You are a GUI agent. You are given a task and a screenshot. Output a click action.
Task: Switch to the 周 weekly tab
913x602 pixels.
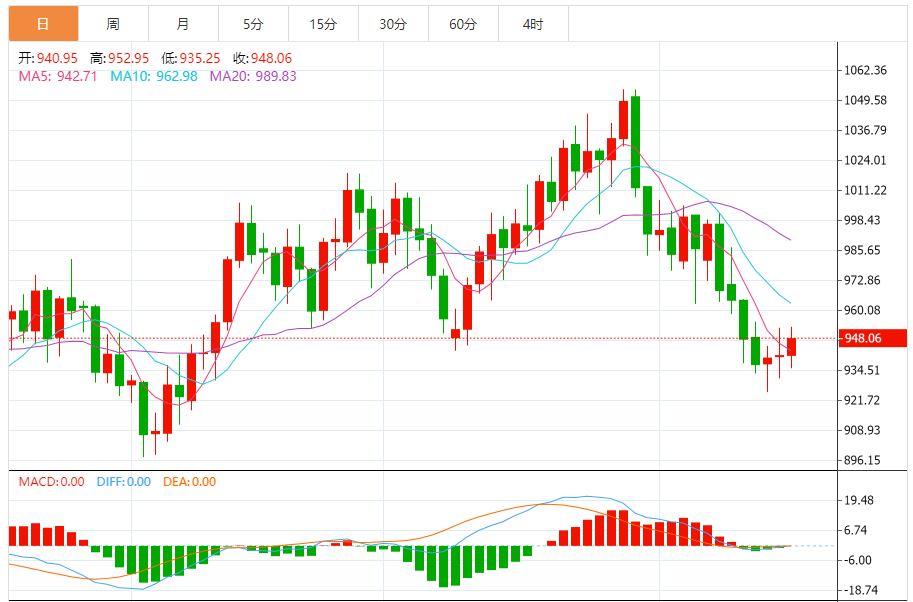pos(114,24)
